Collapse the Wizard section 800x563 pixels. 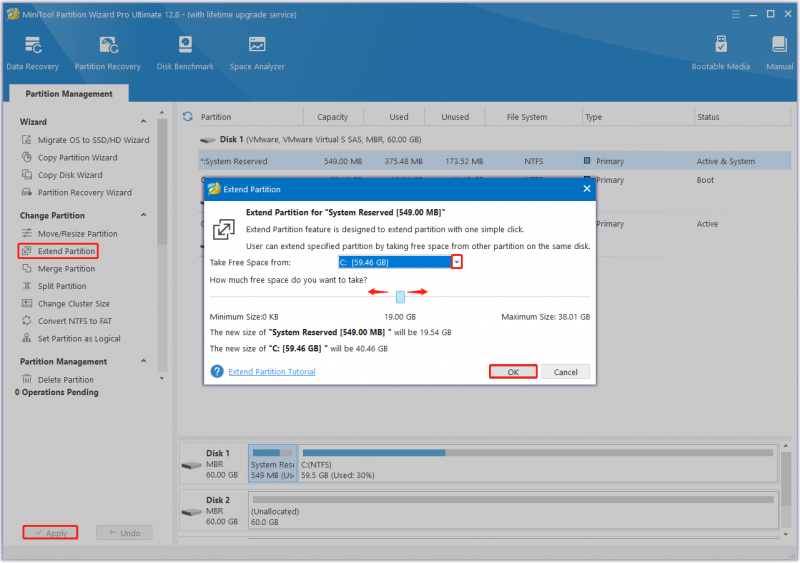tap(143, 121)
